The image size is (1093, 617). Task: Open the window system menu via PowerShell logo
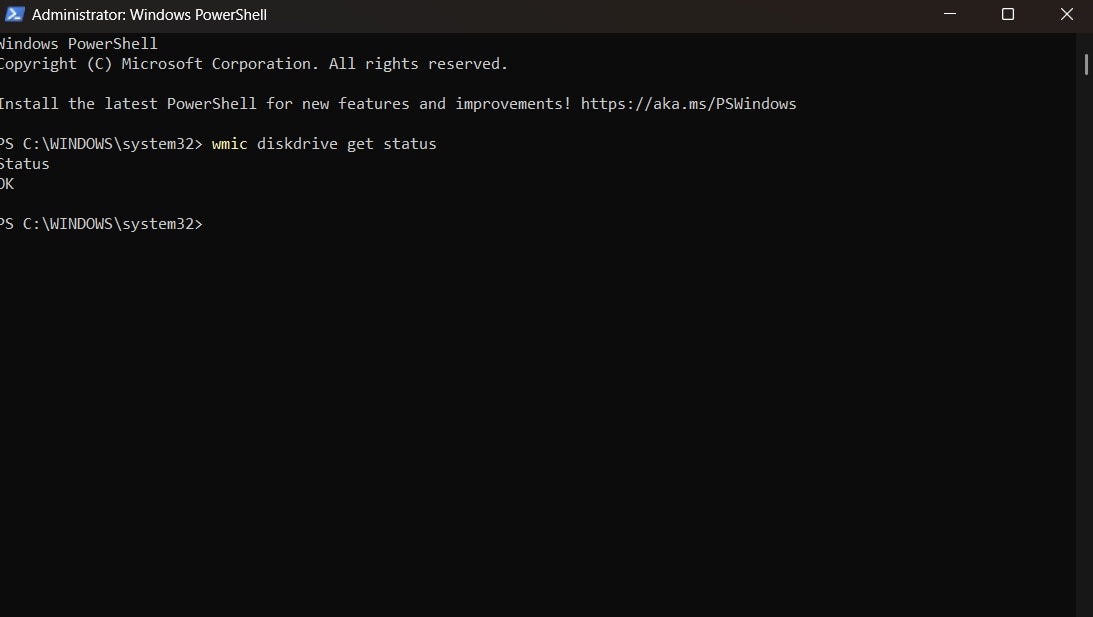[14, 14]
